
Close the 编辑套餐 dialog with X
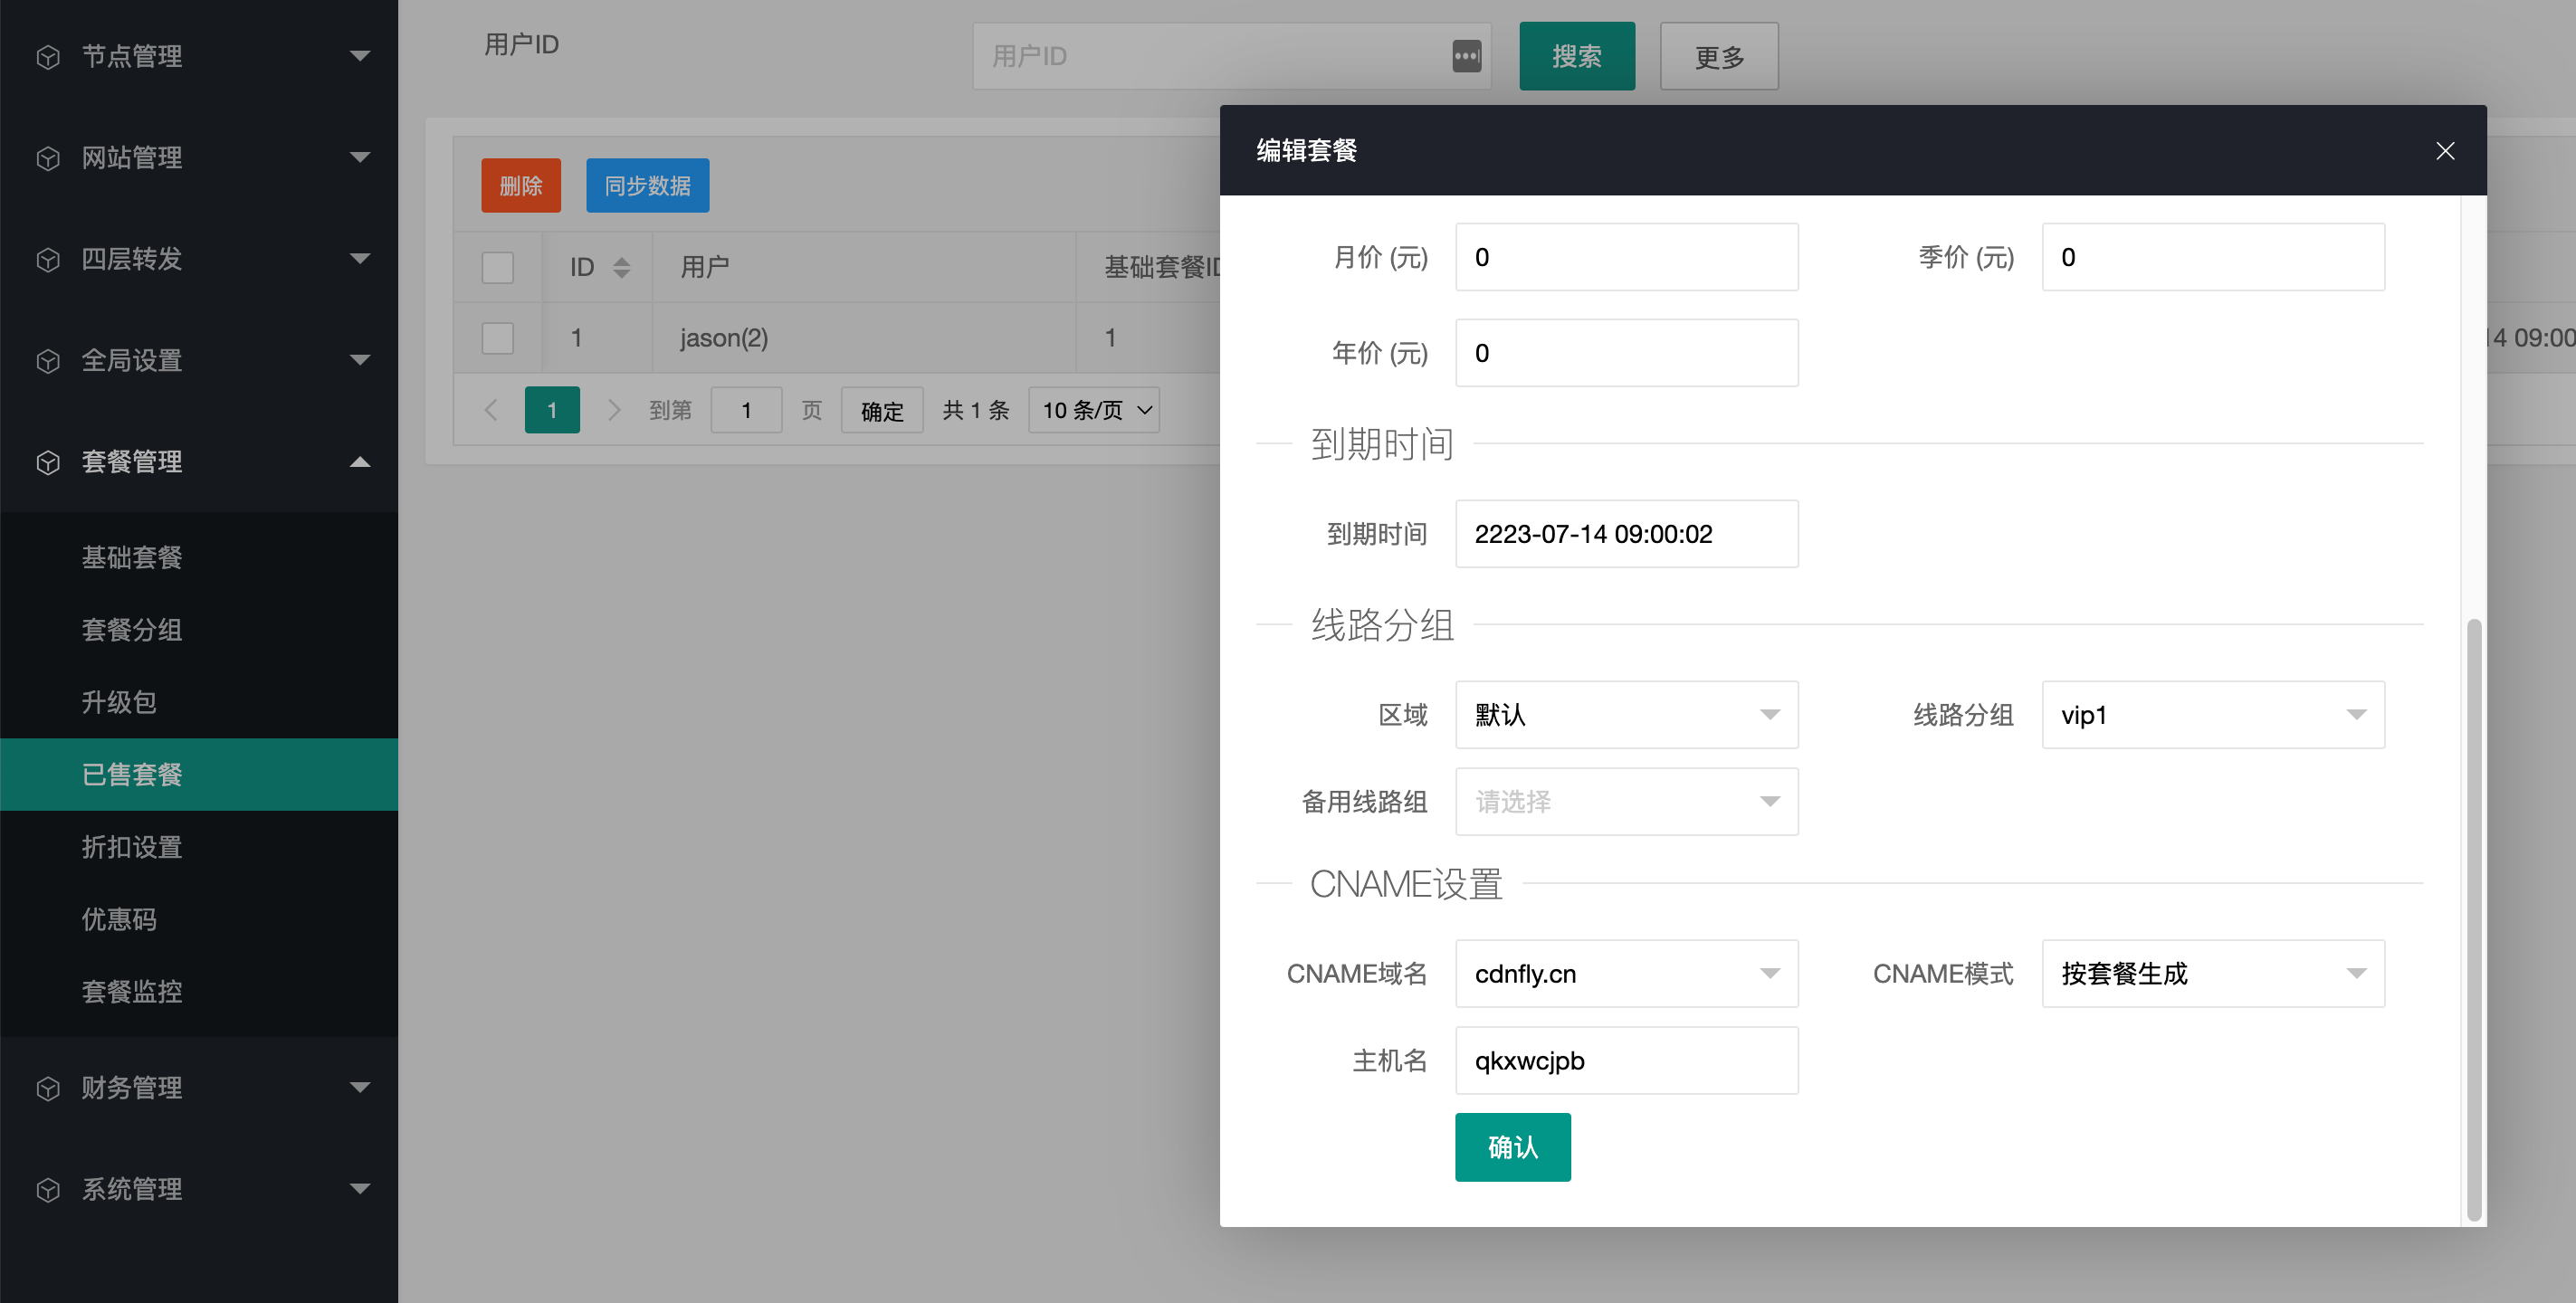point(2445,151)
